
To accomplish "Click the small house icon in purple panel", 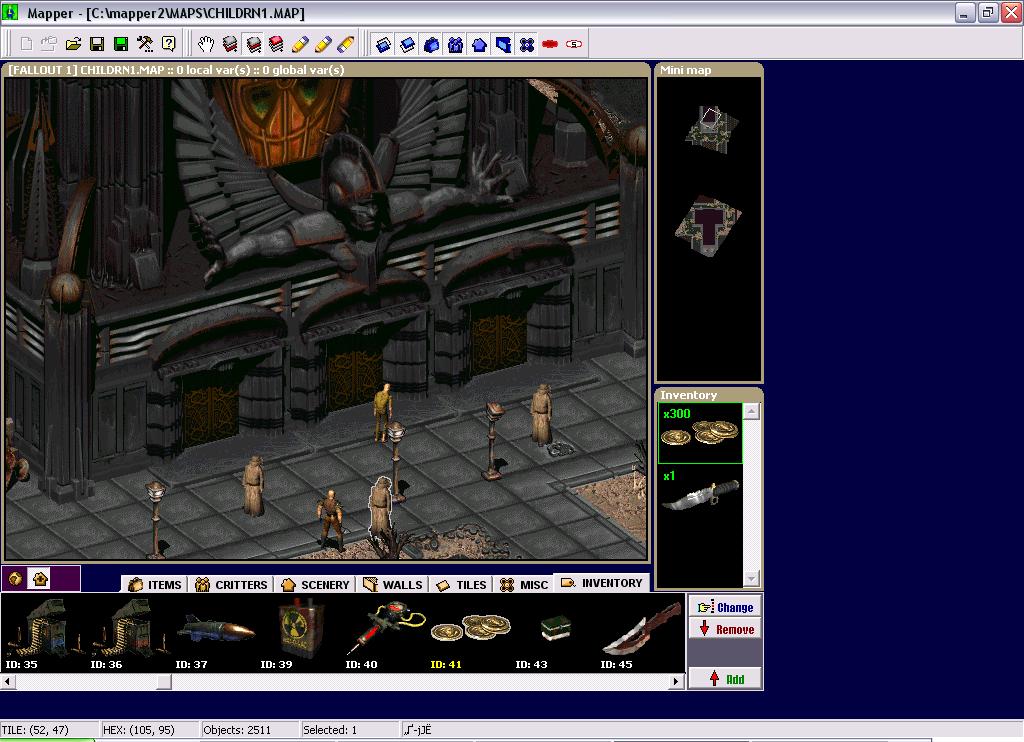I will click(40, 578).
